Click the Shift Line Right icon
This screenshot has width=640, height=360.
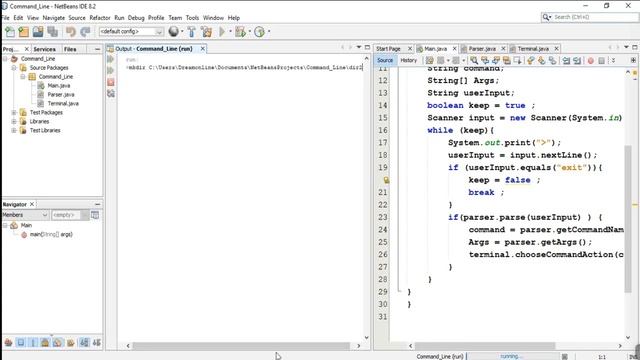pos(577,60)
